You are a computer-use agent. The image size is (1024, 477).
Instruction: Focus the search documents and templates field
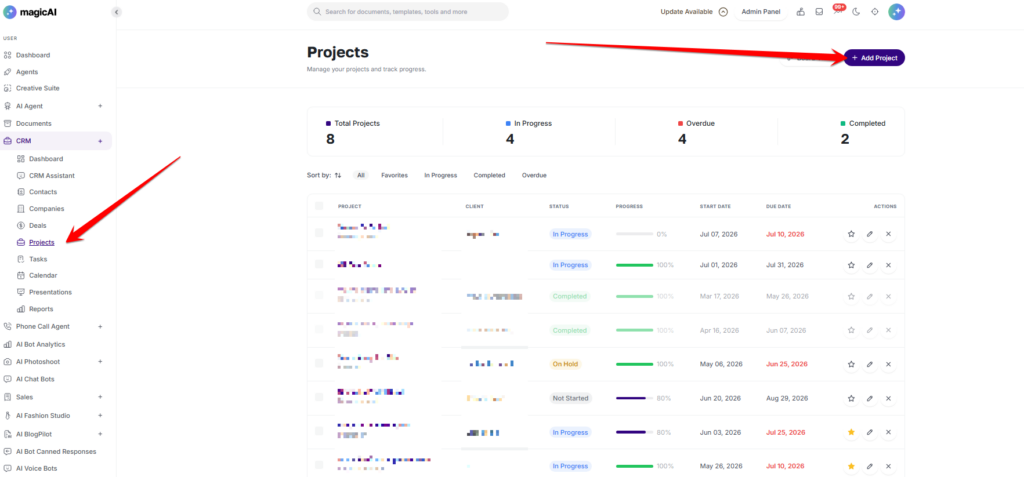[x=408, y=12]
